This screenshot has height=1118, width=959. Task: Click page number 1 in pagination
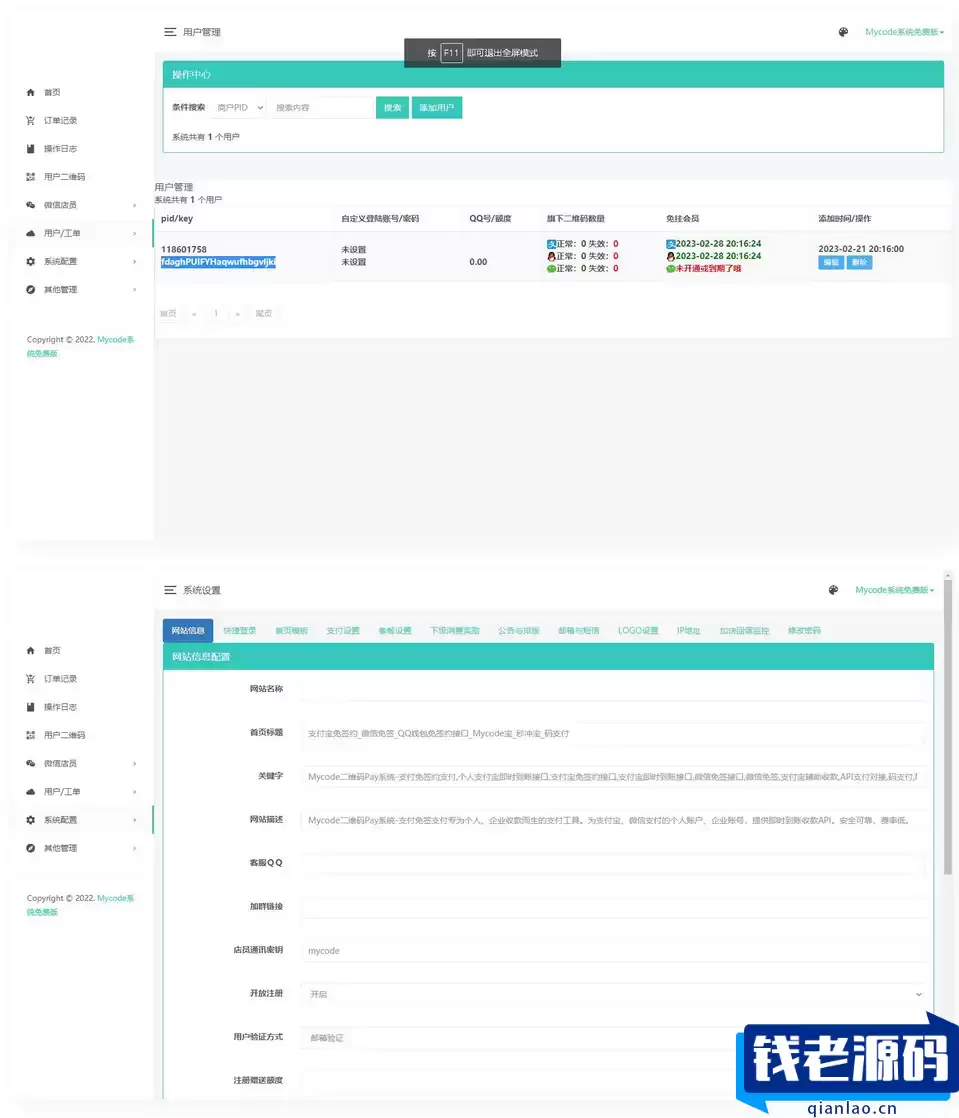point(215,314)
